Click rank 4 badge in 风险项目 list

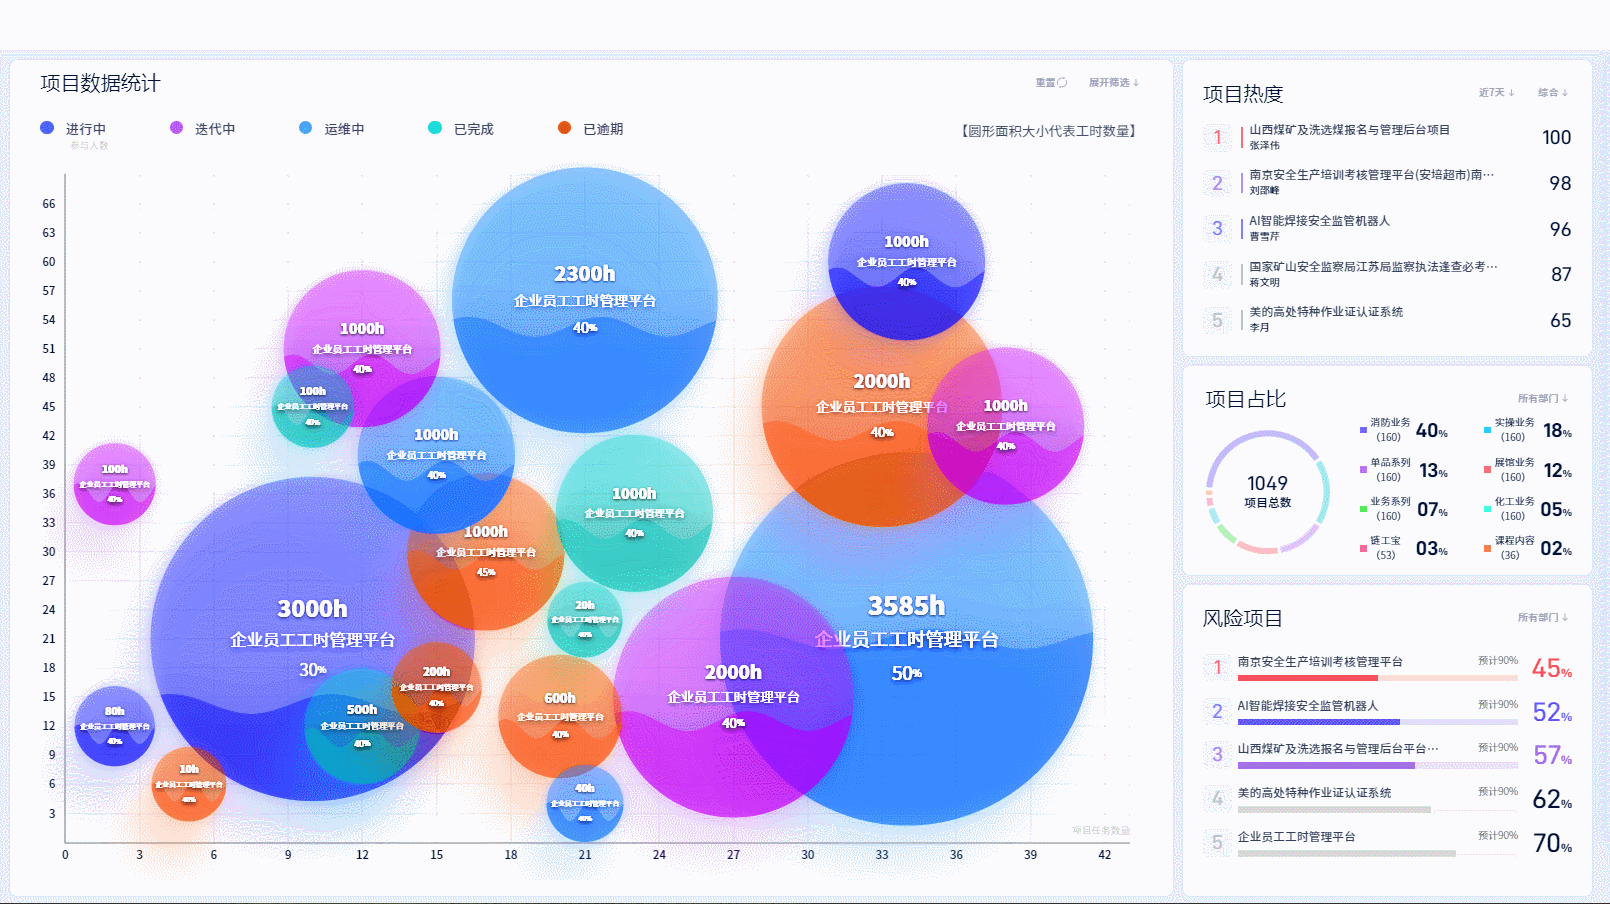[x=1217, y=798]
